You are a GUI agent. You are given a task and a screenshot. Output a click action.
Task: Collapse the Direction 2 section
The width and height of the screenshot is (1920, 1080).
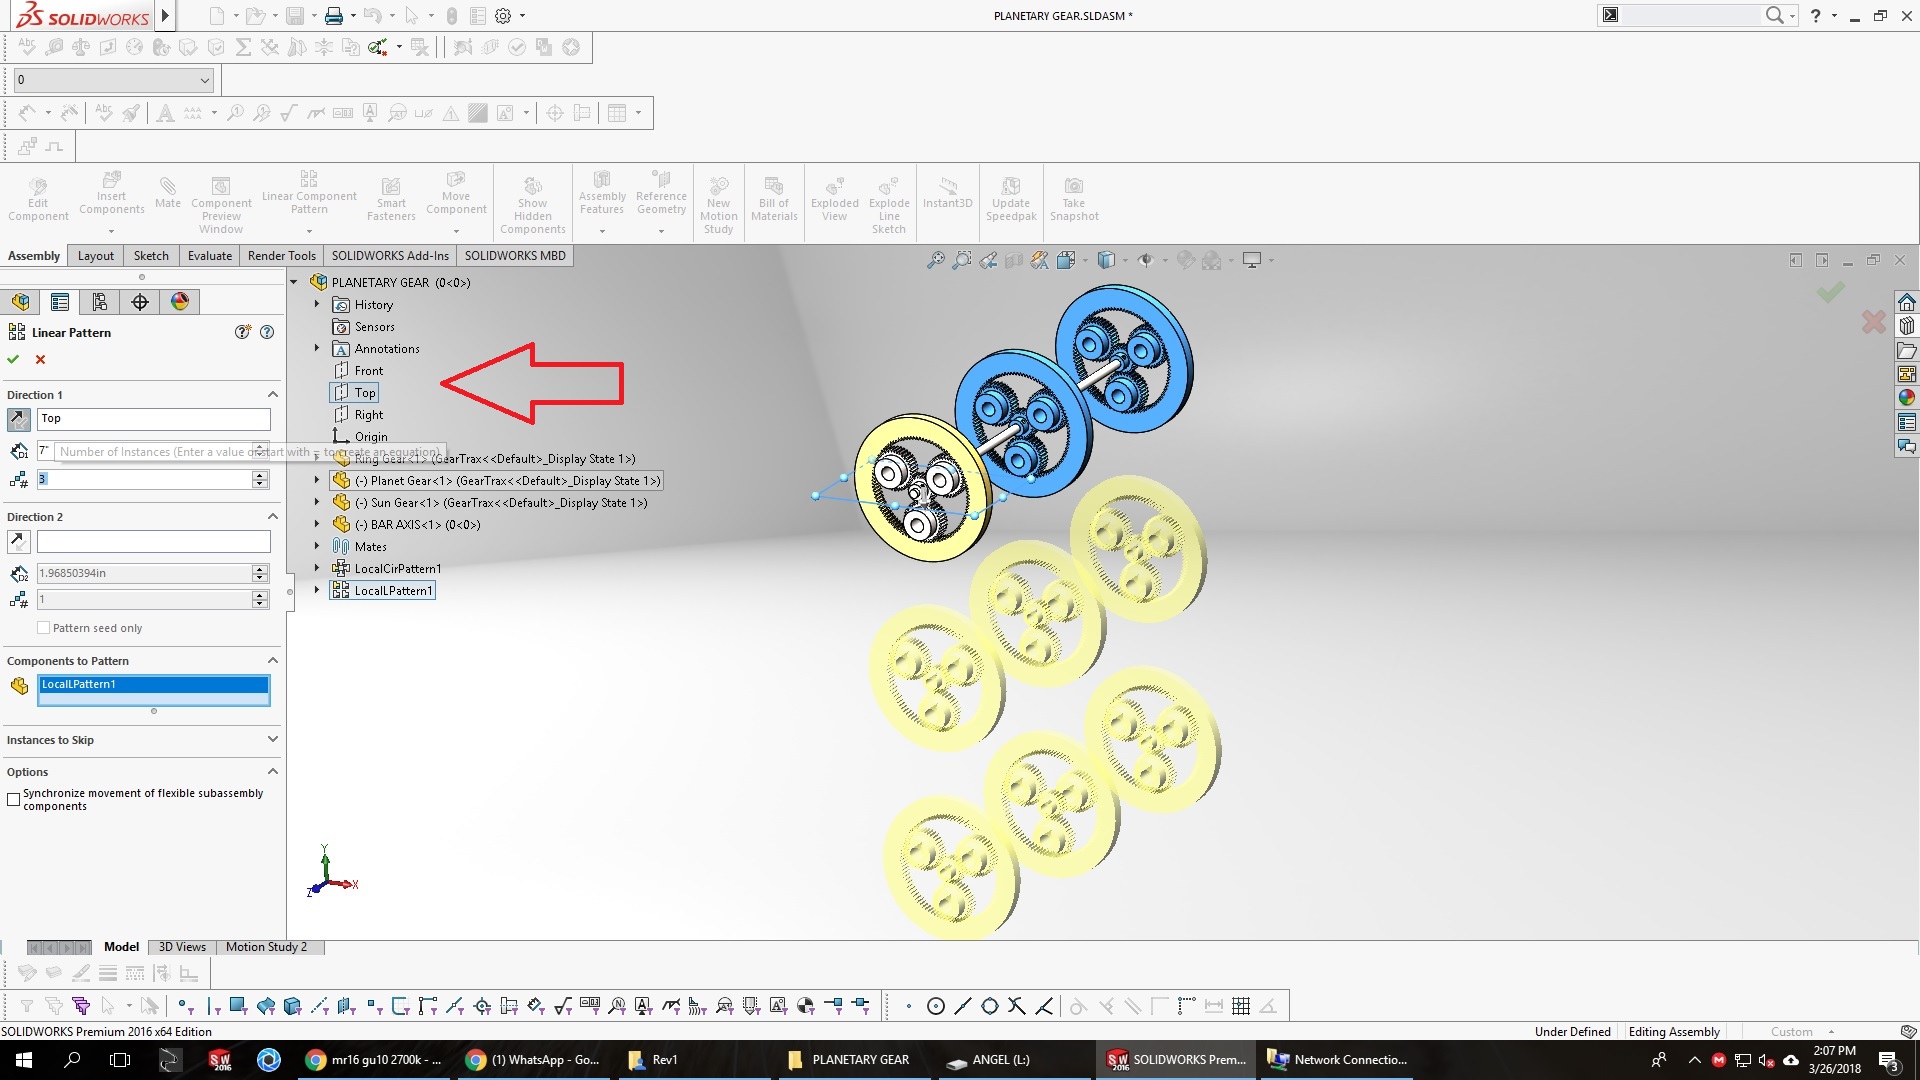pyautogui.click(x=272, y=517)
